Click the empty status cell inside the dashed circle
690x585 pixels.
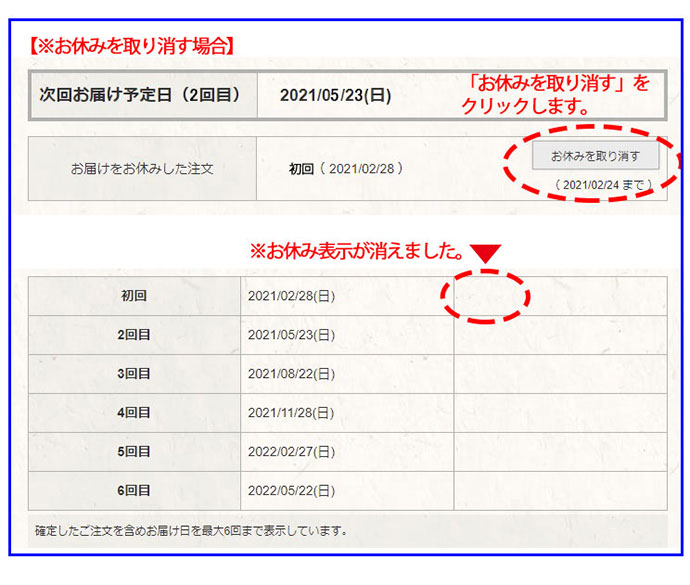[485, 296]
